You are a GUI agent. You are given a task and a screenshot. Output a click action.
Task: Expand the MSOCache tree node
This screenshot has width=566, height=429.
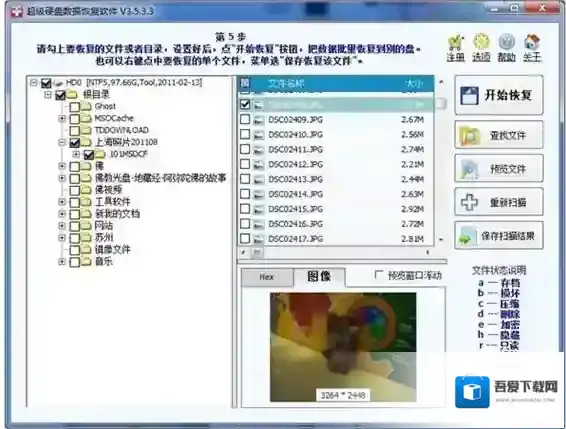tap(62, 118)
